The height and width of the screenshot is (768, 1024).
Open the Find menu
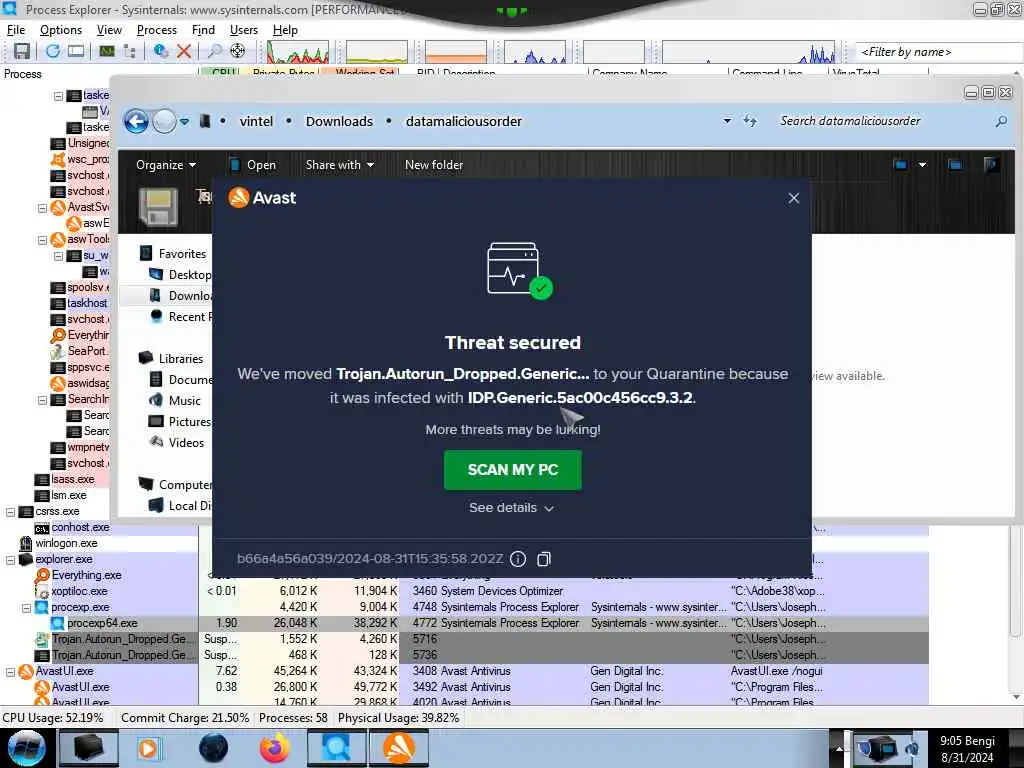203,30
